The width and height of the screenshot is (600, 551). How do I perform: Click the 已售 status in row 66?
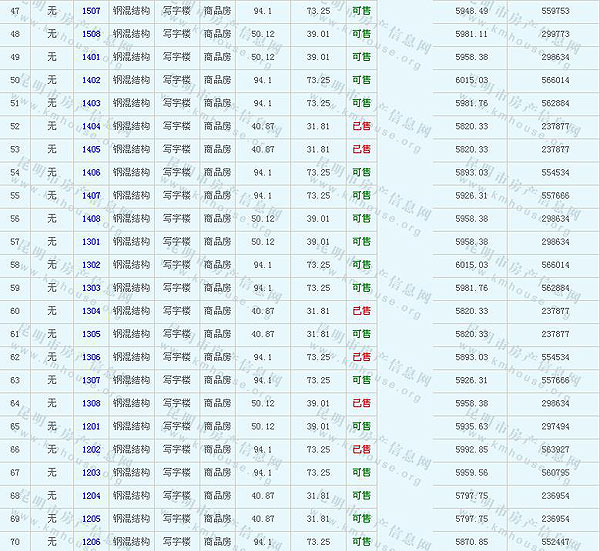[x=361, y=449]
